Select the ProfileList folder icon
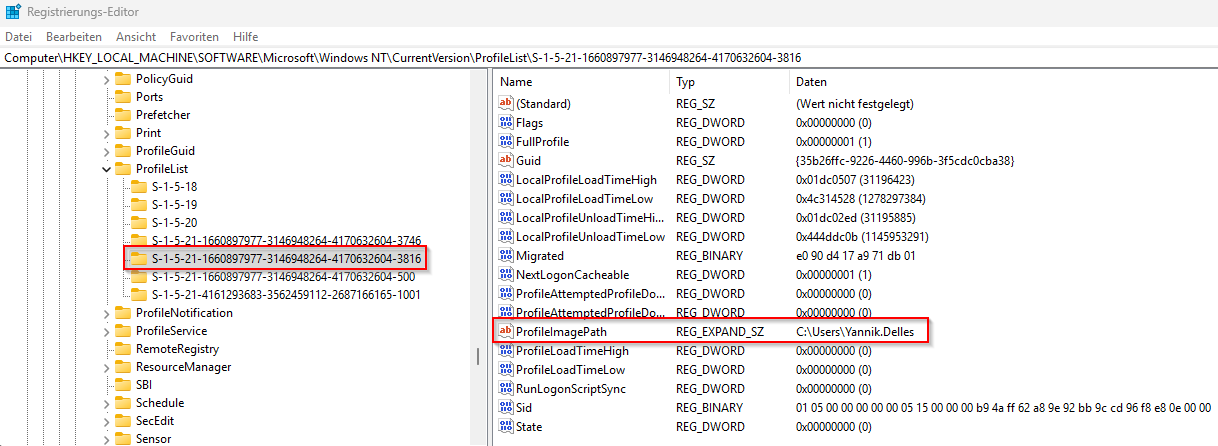Screen dimensions: 1218x446 pyautogui.click(x=123, y=169)
